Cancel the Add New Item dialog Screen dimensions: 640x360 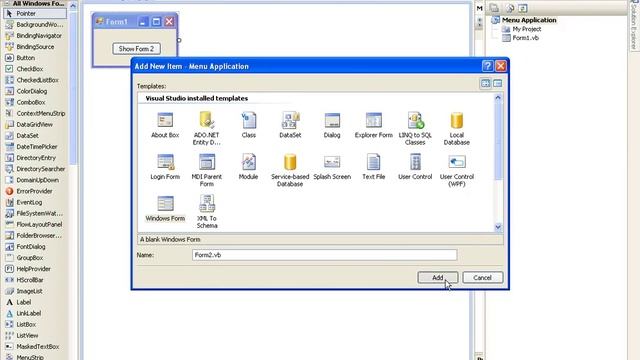tap(482, 278)
